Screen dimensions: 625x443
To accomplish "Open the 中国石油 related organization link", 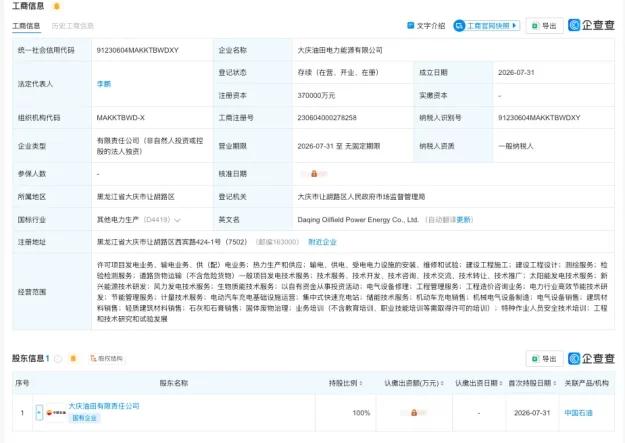I will [578, 413].
